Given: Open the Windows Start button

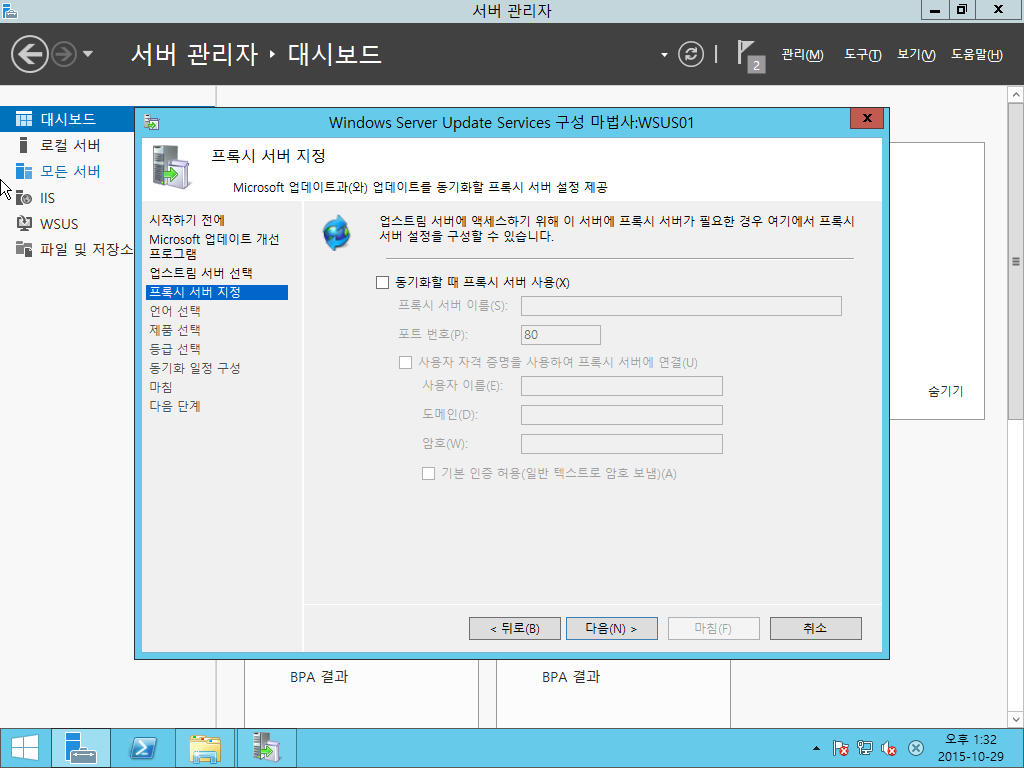Looking at the screenshot, I should coord(25,748).
